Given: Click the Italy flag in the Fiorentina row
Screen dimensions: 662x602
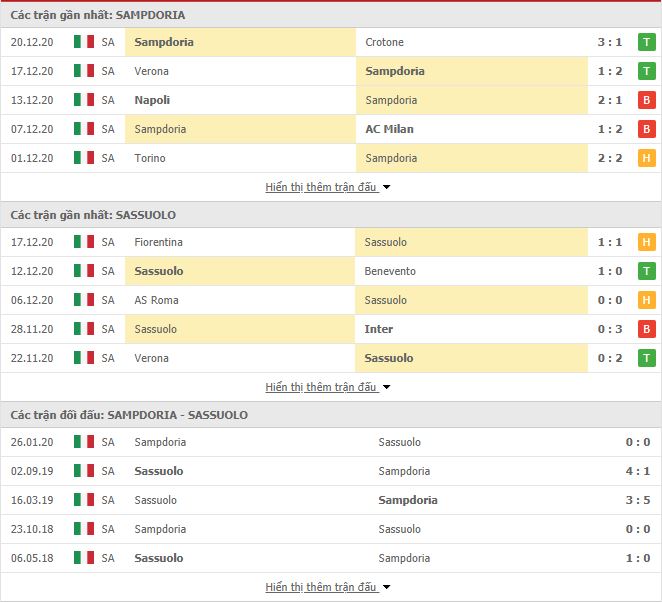Looking at the screenshot, I should tap(84, 242).
